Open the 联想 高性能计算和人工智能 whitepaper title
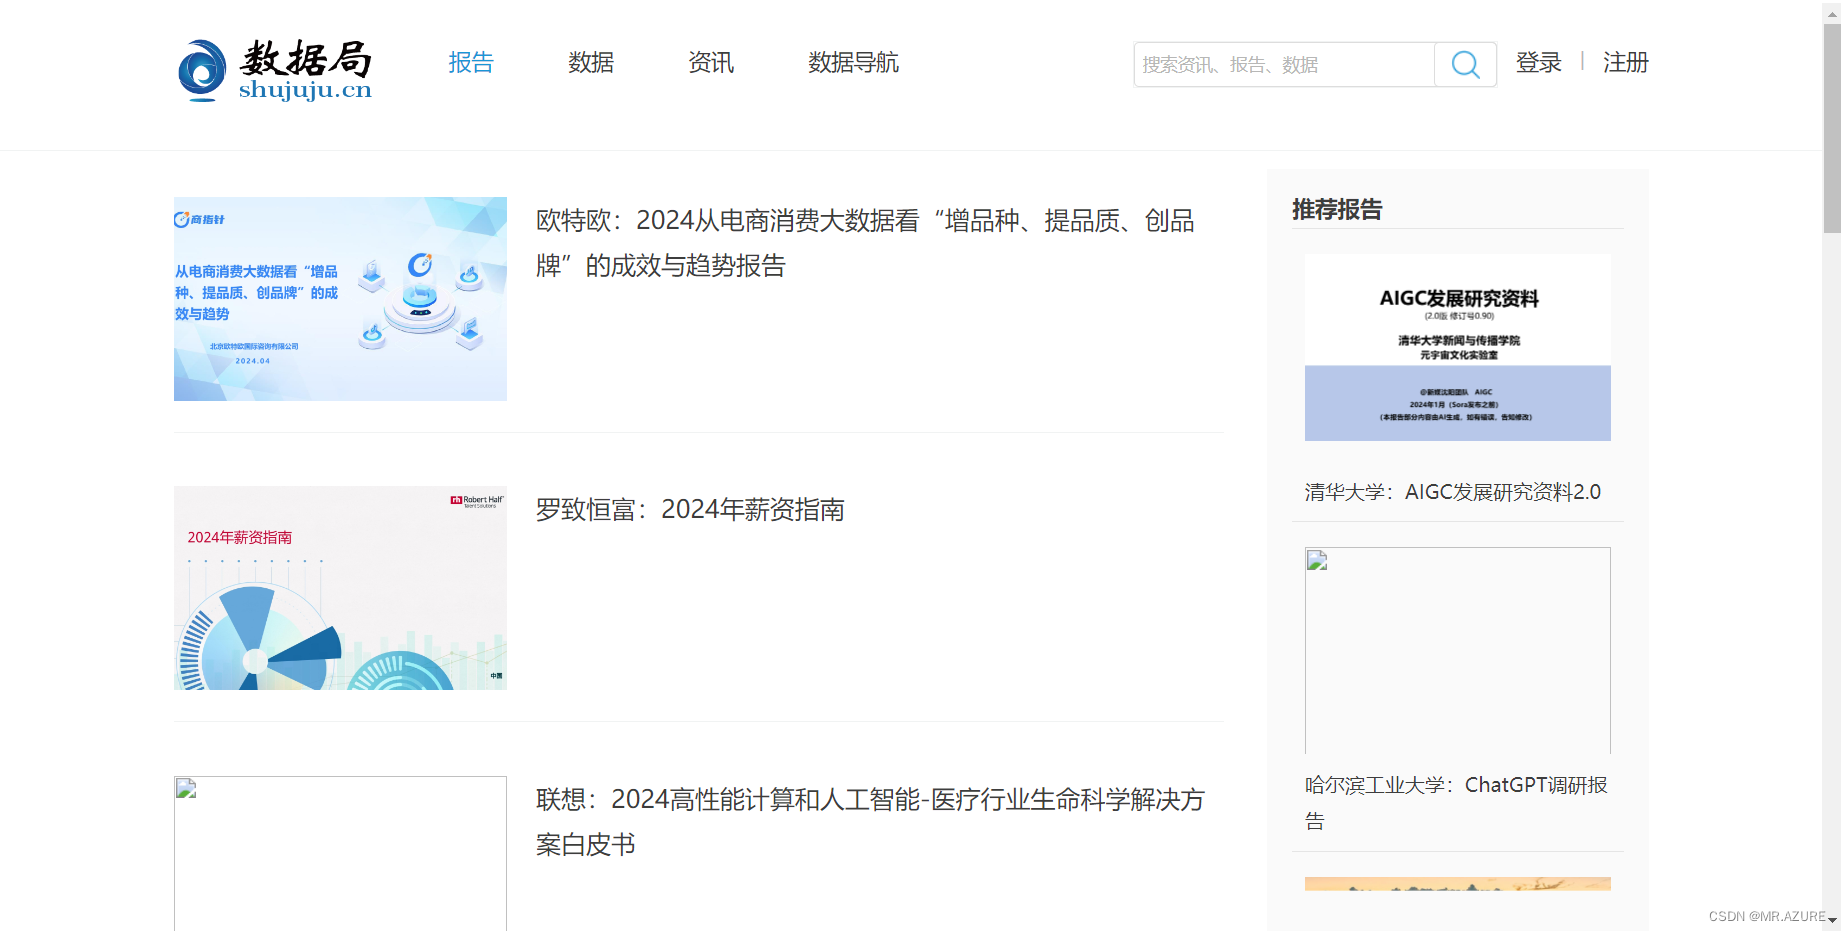The image size is (1841, 931). point(870,822)
